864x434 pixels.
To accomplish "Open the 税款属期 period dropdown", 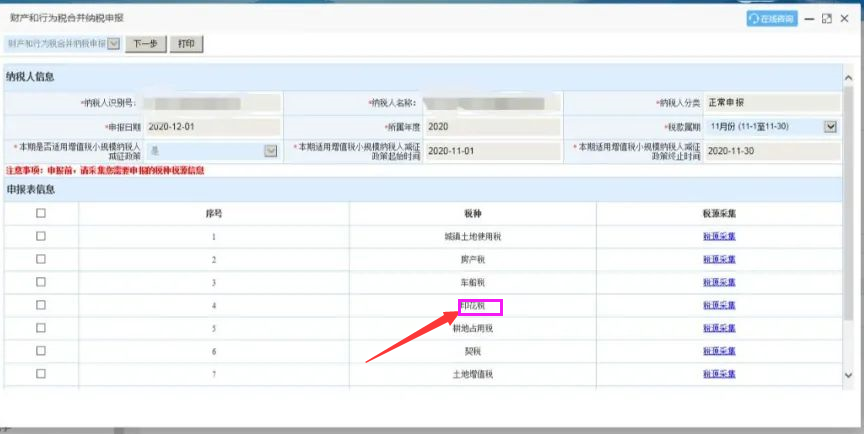I will (x=830, y=127).
